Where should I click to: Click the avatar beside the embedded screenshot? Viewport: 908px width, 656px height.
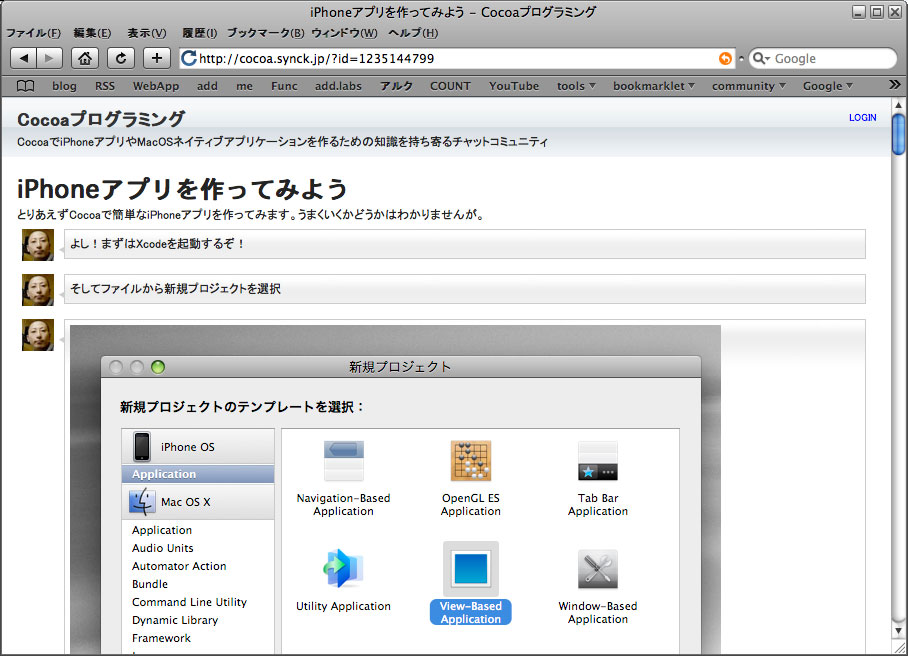coord(38,335)
